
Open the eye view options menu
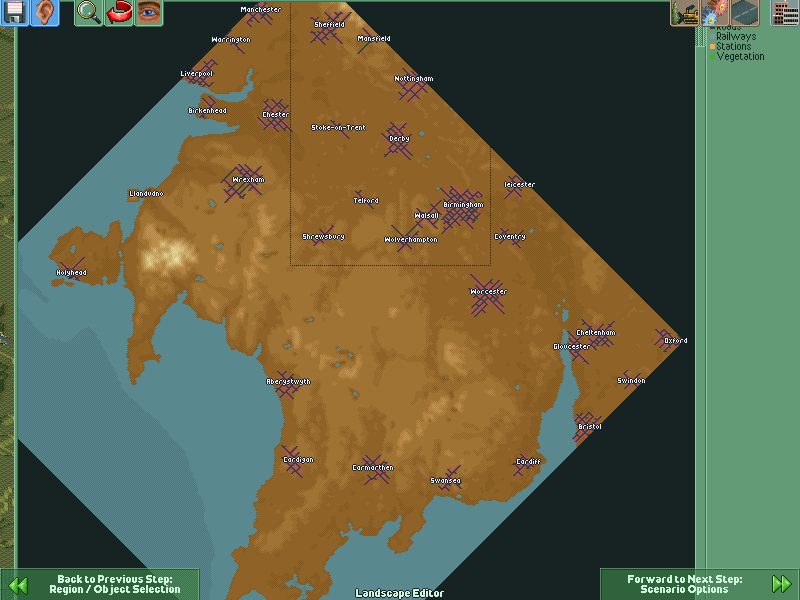pos(149,12)
